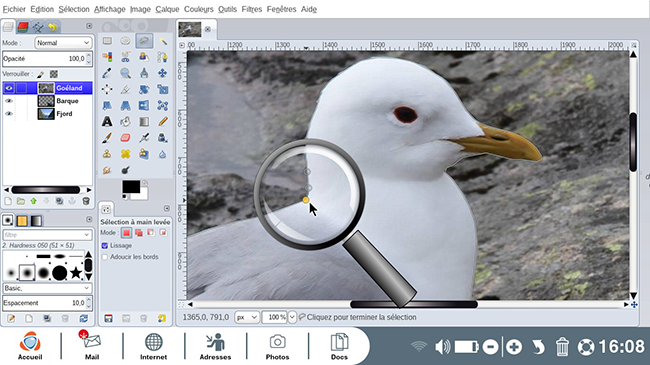Hide the Goéland layer
This screenshot has height=365, width=650.
pos(9,88)
